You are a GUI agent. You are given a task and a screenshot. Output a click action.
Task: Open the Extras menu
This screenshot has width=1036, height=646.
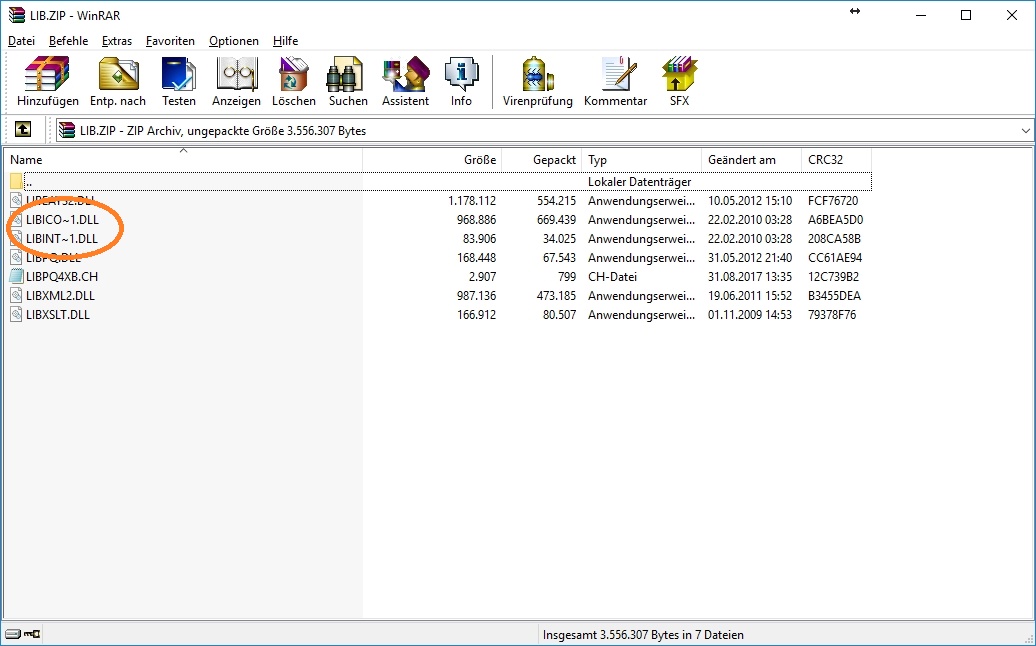coord(117,41)
